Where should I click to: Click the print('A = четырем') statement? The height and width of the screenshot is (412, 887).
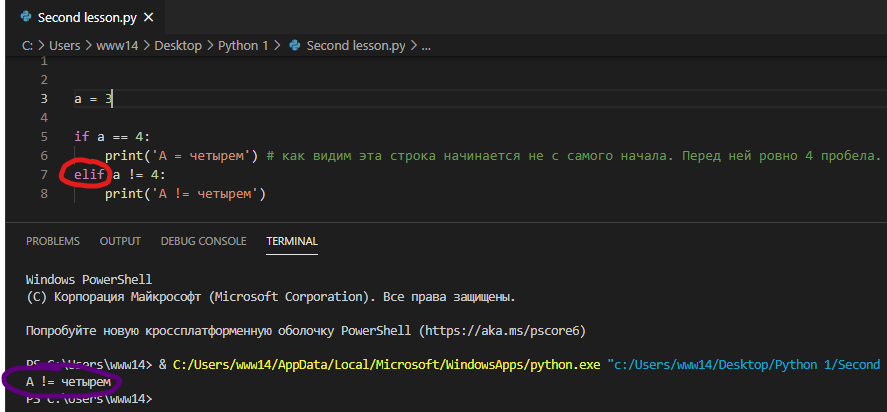click(182, 156)
